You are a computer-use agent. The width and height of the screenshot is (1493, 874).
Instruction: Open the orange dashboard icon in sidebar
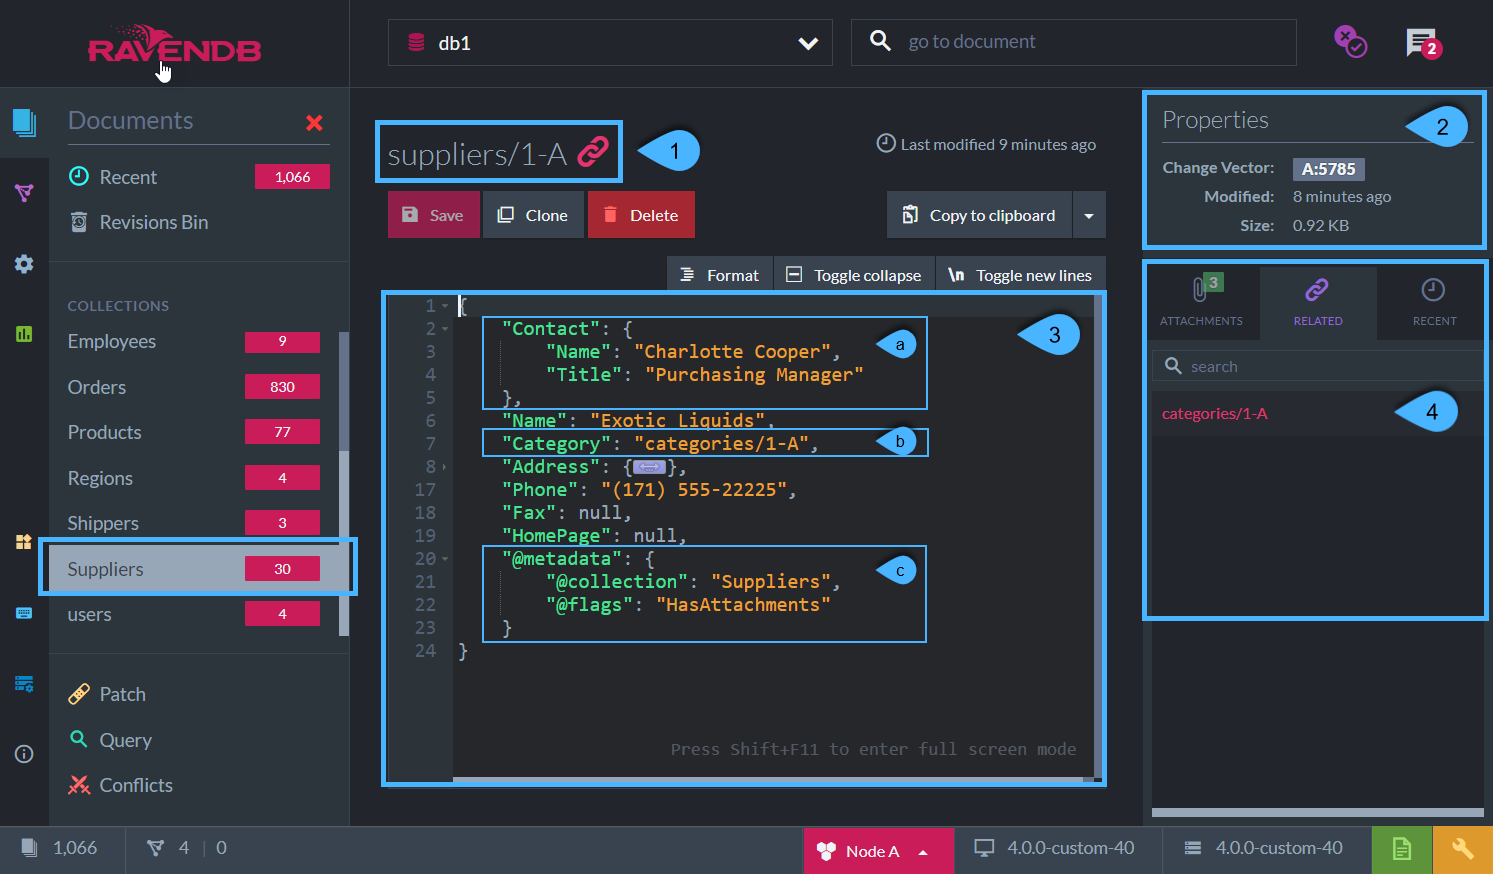pos(24,542)
